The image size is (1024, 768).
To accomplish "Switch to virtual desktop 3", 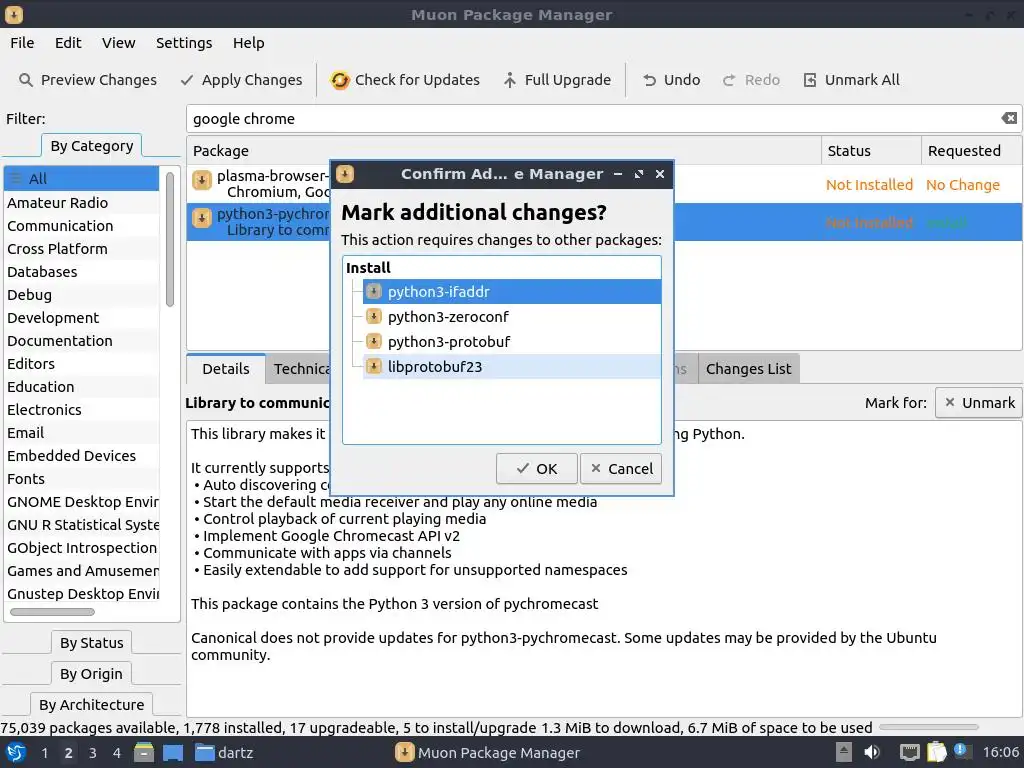I will 92,752.
